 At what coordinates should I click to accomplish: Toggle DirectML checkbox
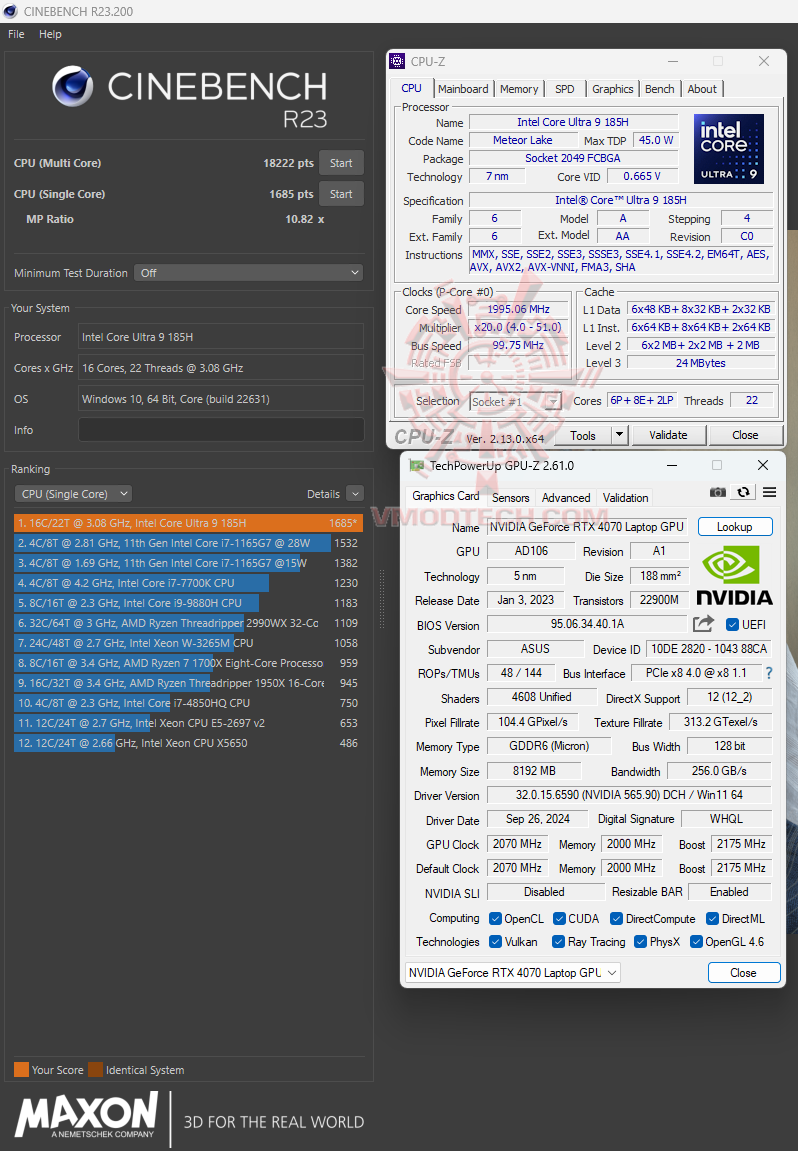pos(712,919)
